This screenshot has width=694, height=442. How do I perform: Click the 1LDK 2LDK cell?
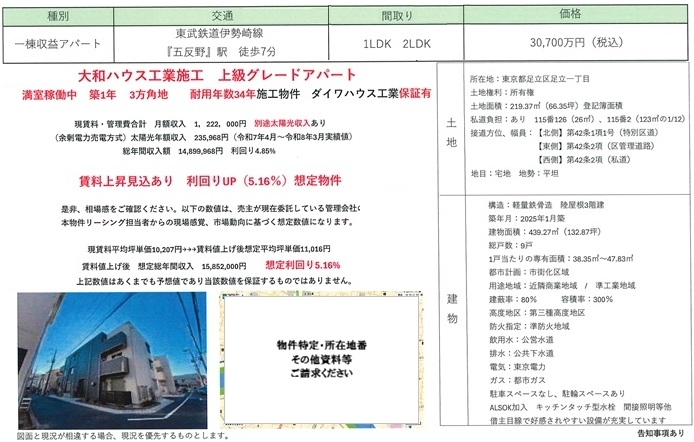click(x=396, y=43)
